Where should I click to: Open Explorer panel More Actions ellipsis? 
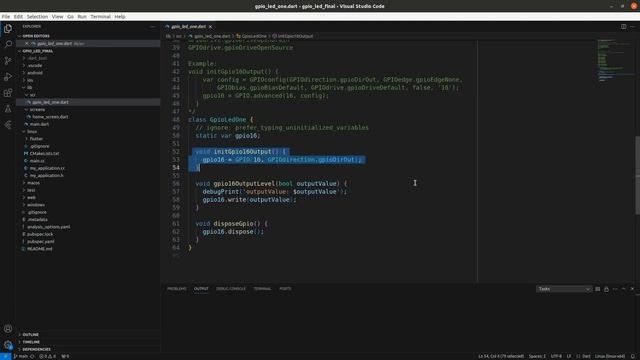(x=153, y=27)
